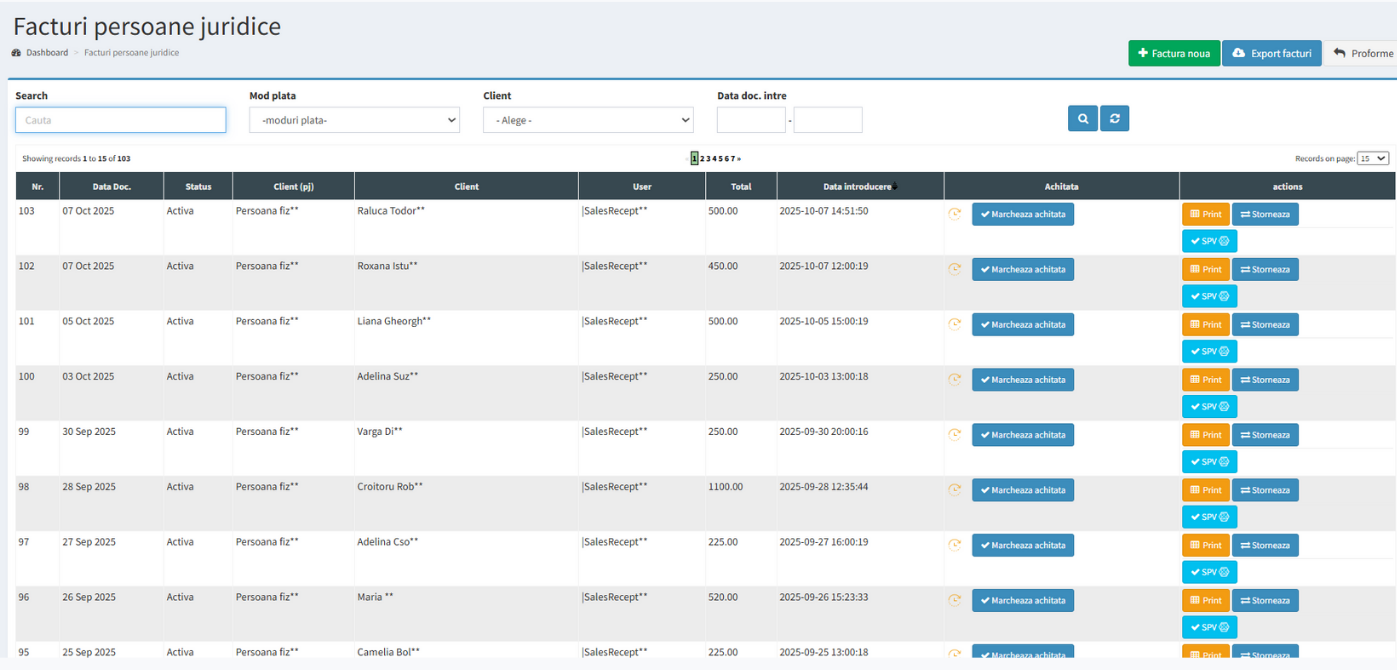Click the magnifier search button

click(1082, 119)
